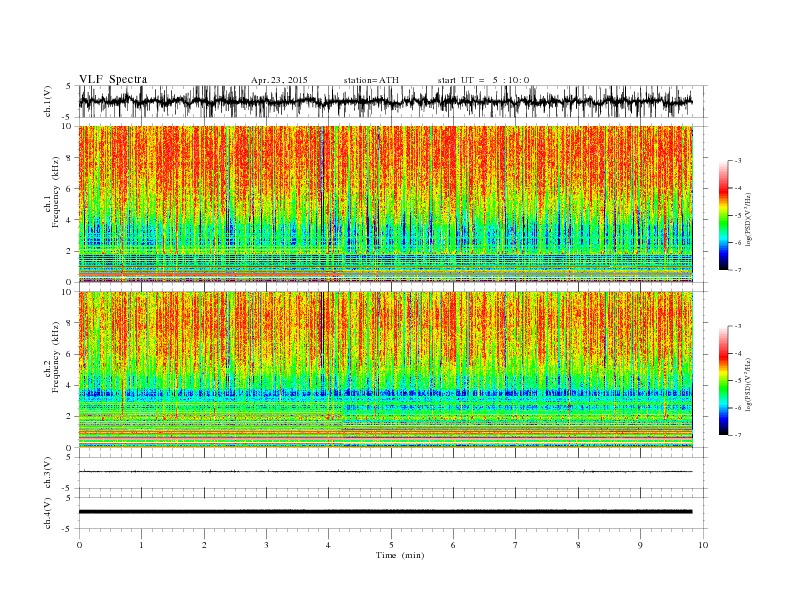The height and width of the screenshot is (612, 792).
Task: Click the 4 minute tick label on time axis
Action: (329, 545)
